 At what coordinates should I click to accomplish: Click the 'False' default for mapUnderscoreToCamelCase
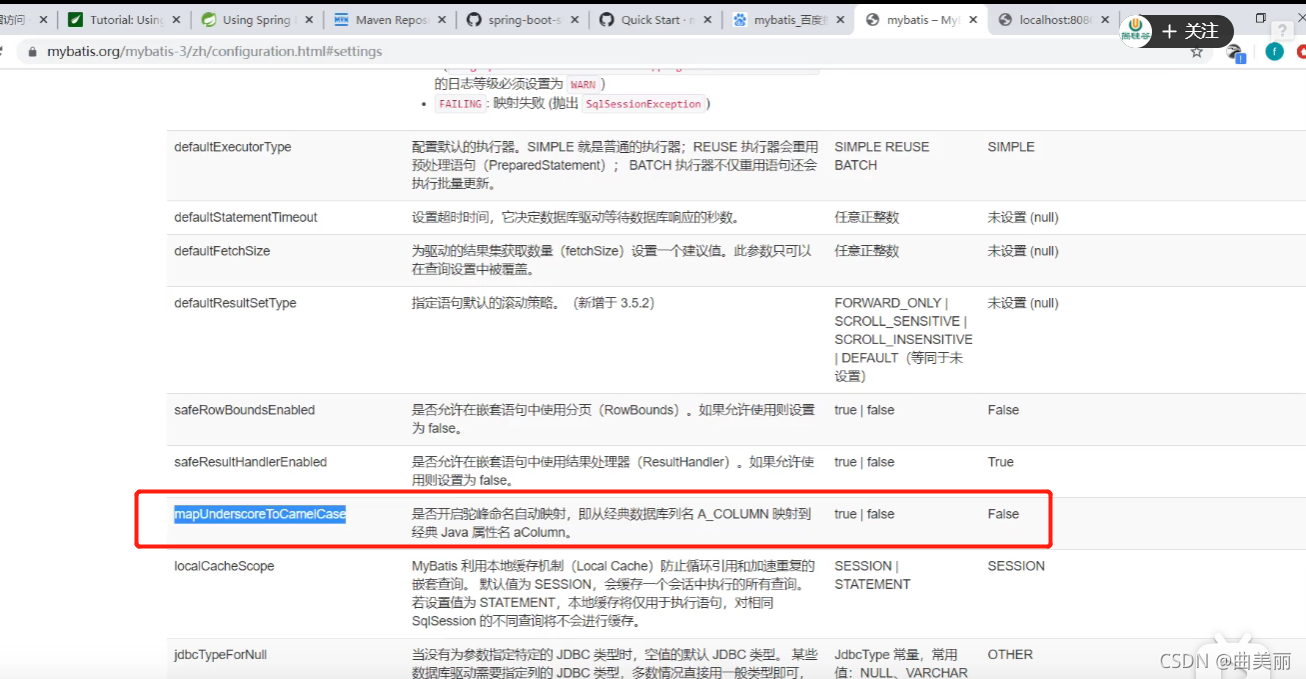tap(1003, 514)
